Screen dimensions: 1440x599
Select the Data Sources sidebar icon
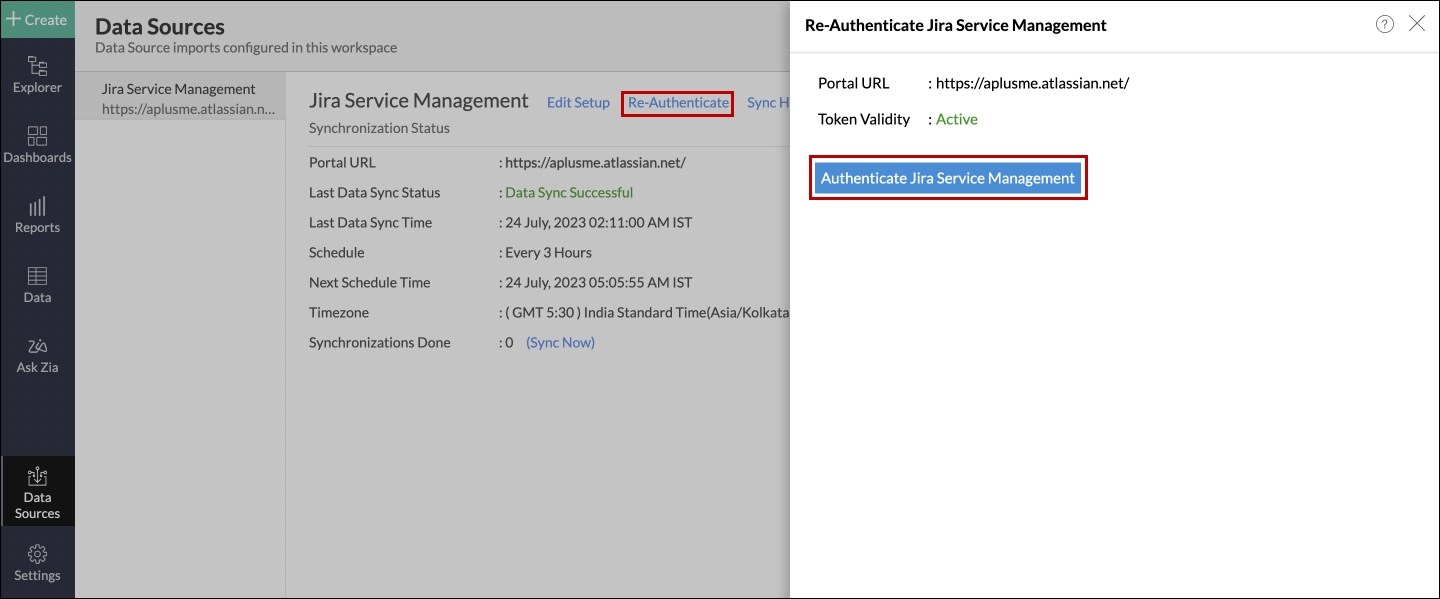(37, 492)
